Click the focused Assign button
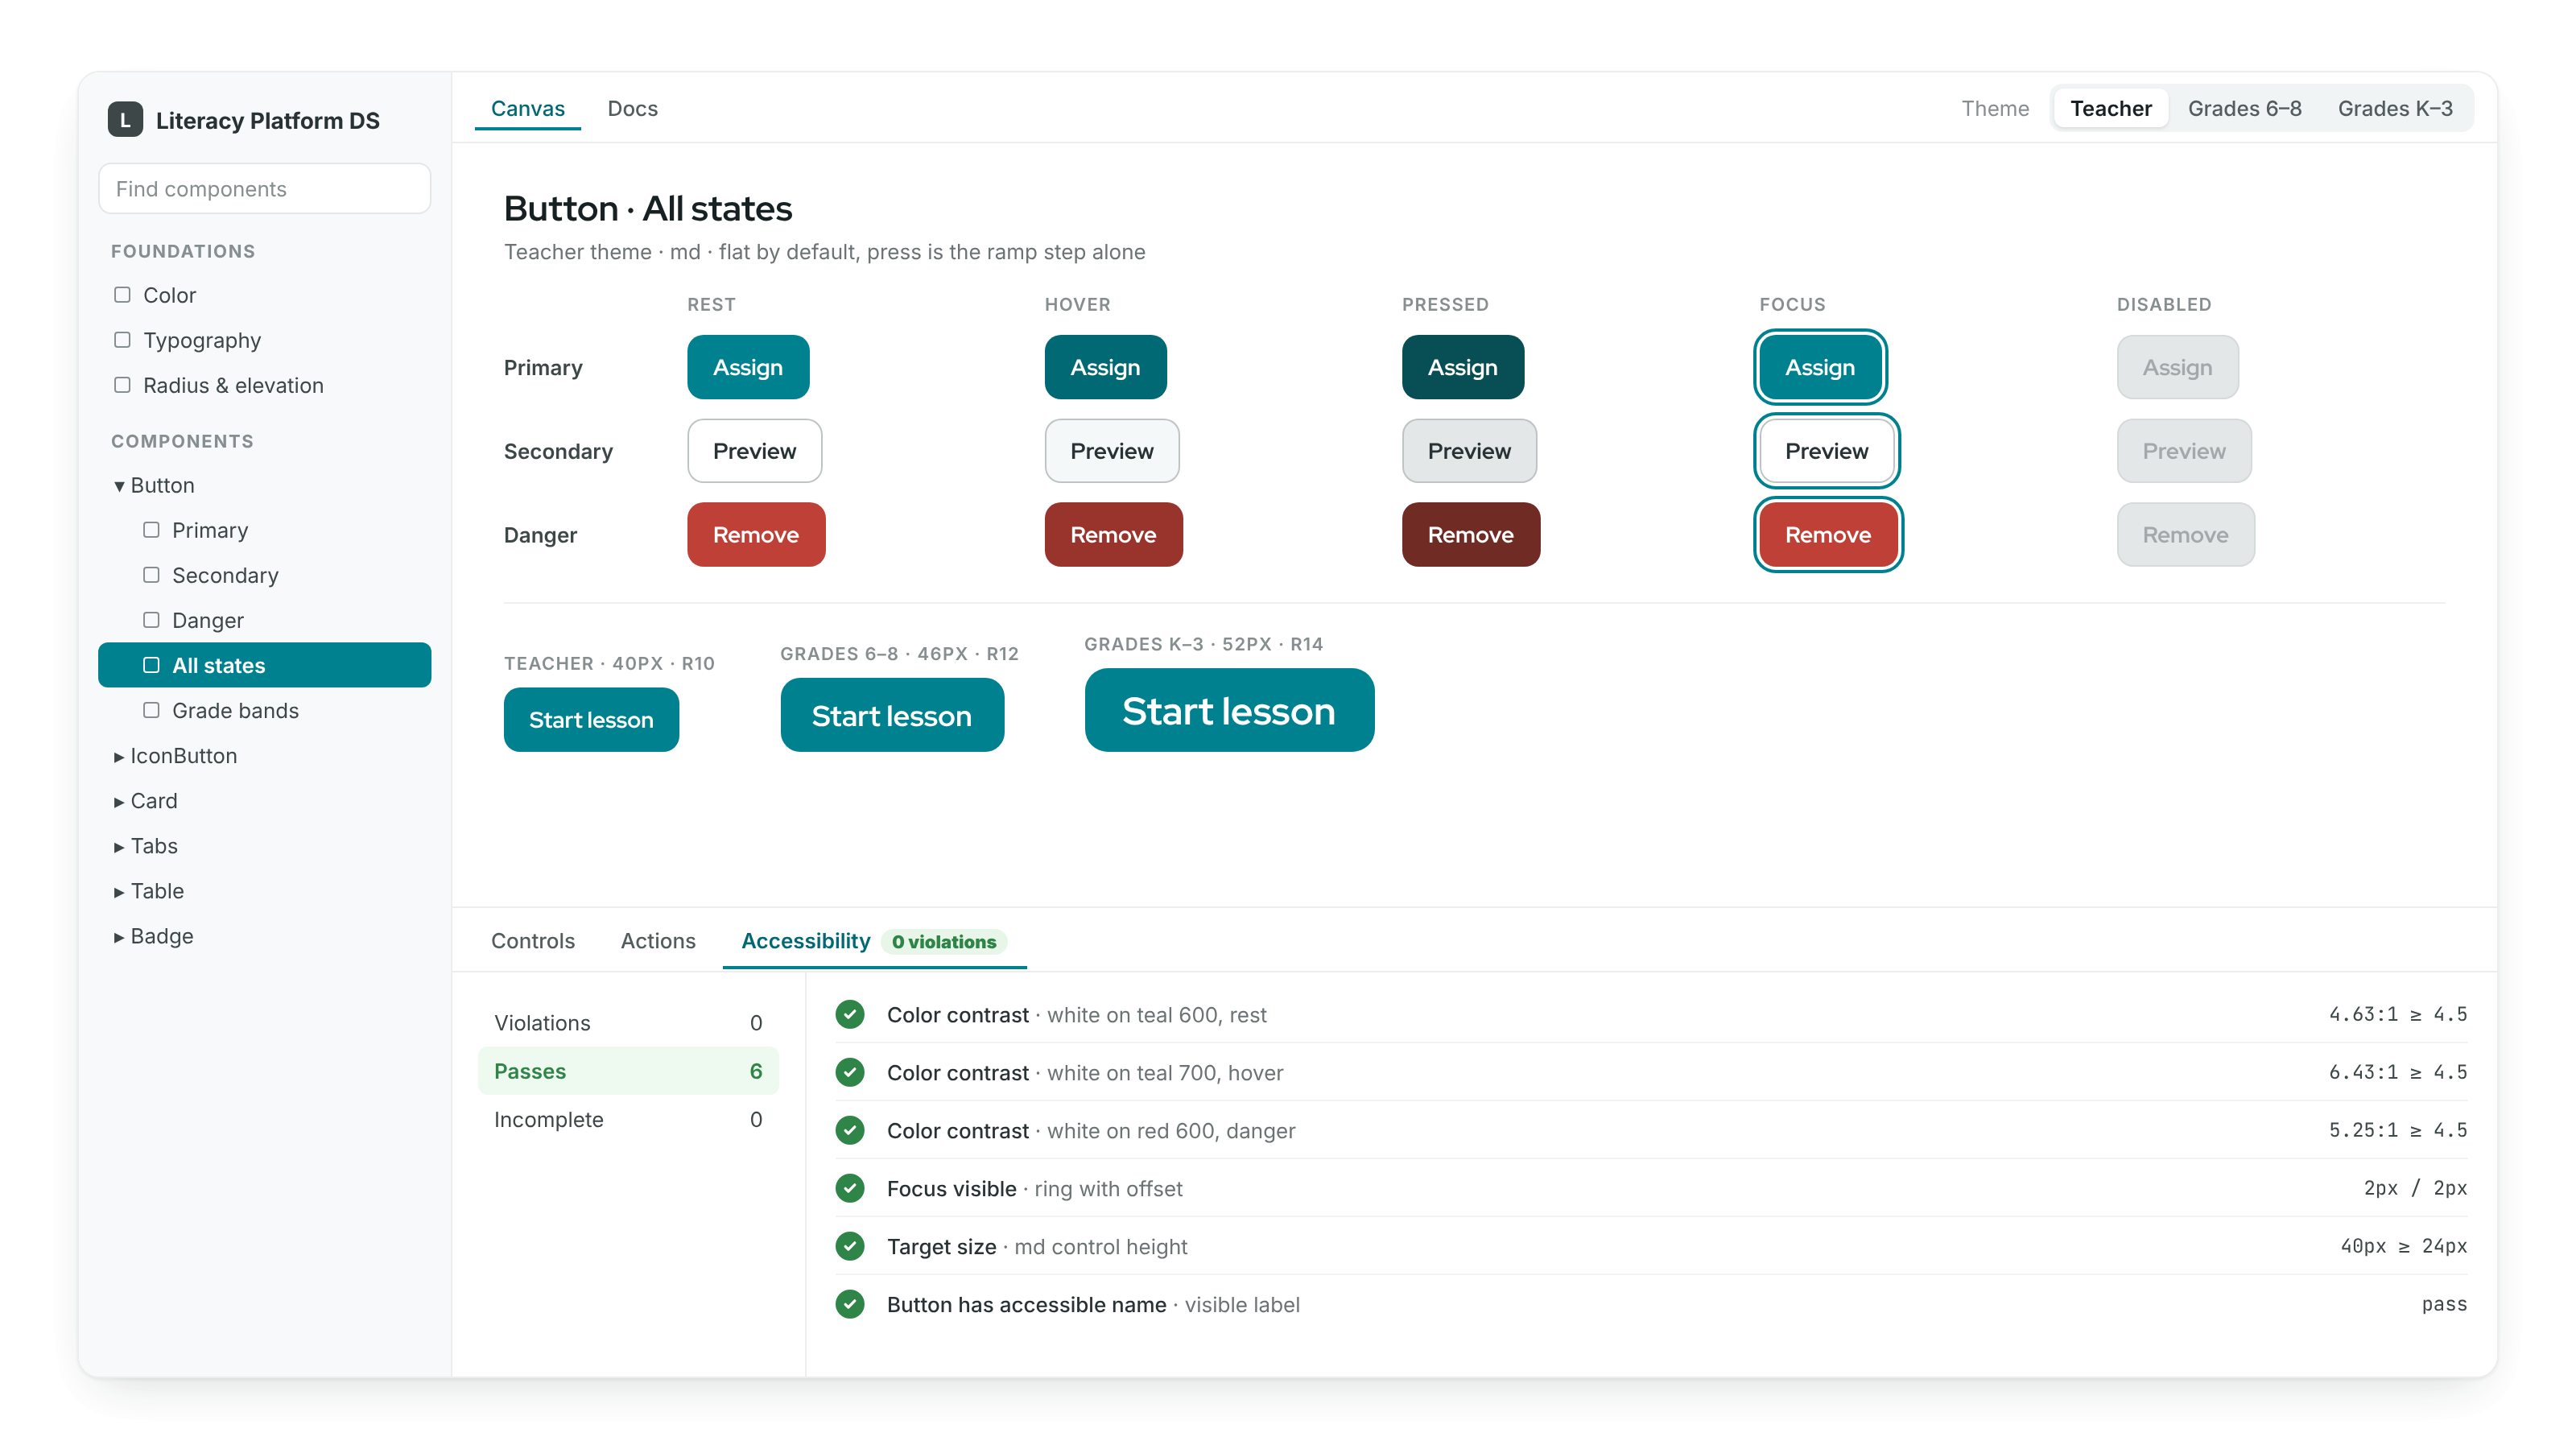2576x1449 pixels. pos(1819,367)
